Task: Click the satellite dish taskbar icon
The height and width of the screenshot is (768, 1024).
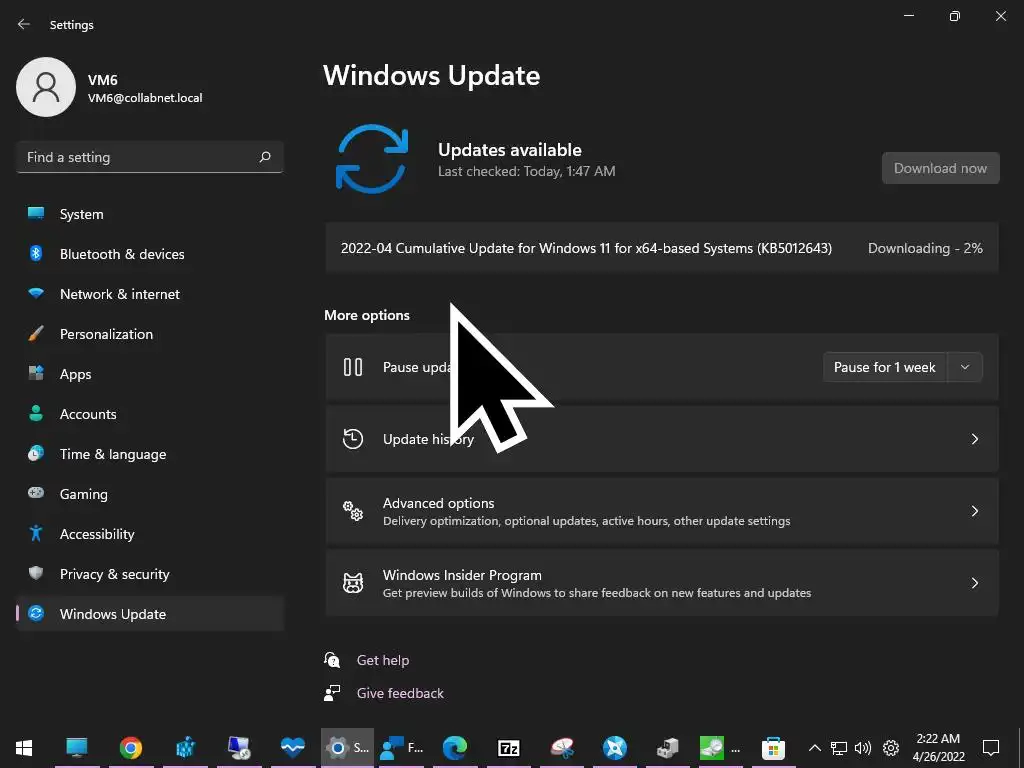Action: [562, 747]
